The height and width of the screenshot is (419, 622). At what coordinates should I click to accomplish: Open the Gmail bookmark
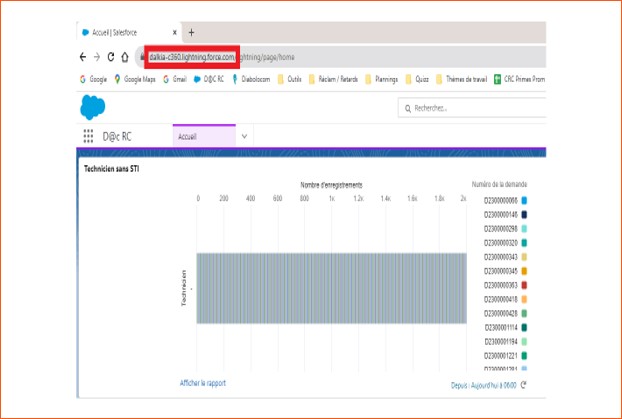[175, 79]
